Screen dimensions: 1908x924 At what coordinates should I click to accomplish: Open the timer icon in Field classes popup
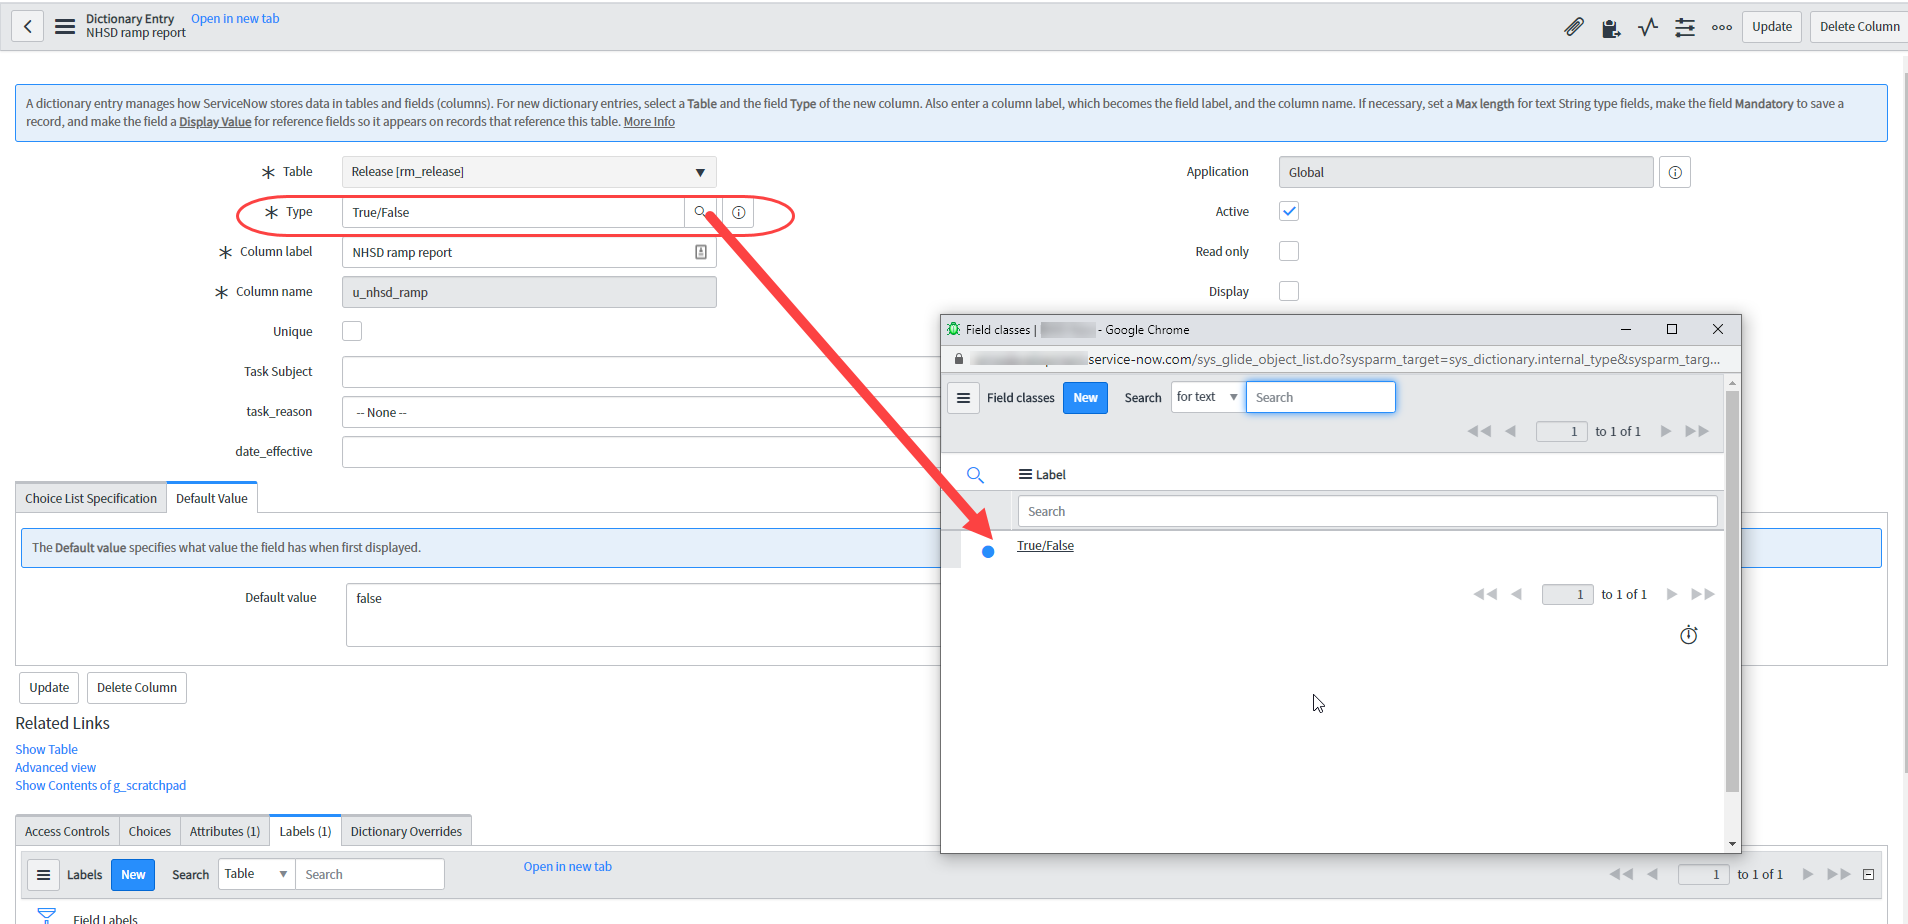coord(1688,634)
